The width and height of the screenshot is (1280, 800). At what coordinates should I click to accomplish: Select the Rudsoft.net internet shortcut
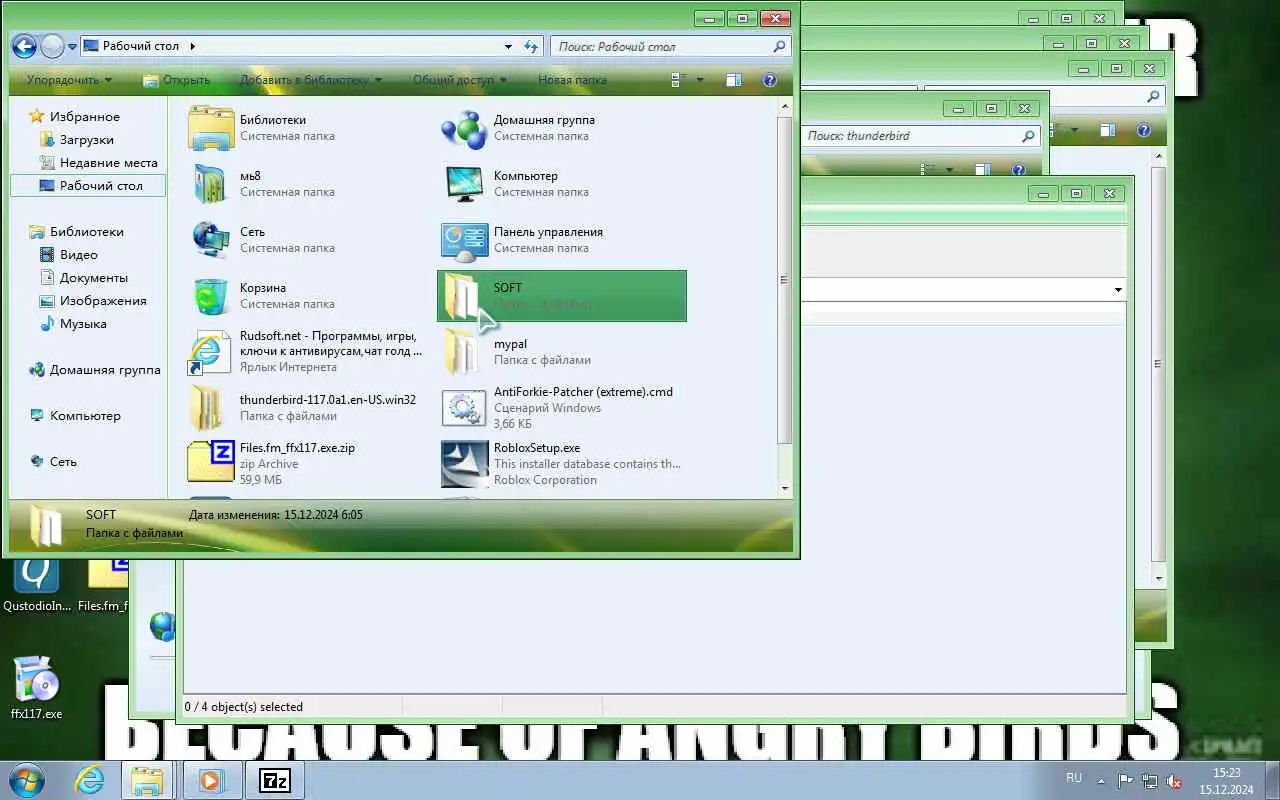tap(309, 352)
